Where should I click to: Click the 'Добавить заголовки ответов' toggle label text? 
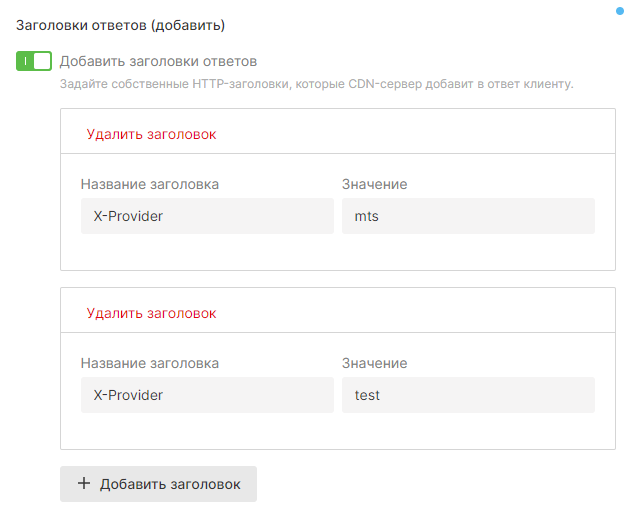coord(158,61)
